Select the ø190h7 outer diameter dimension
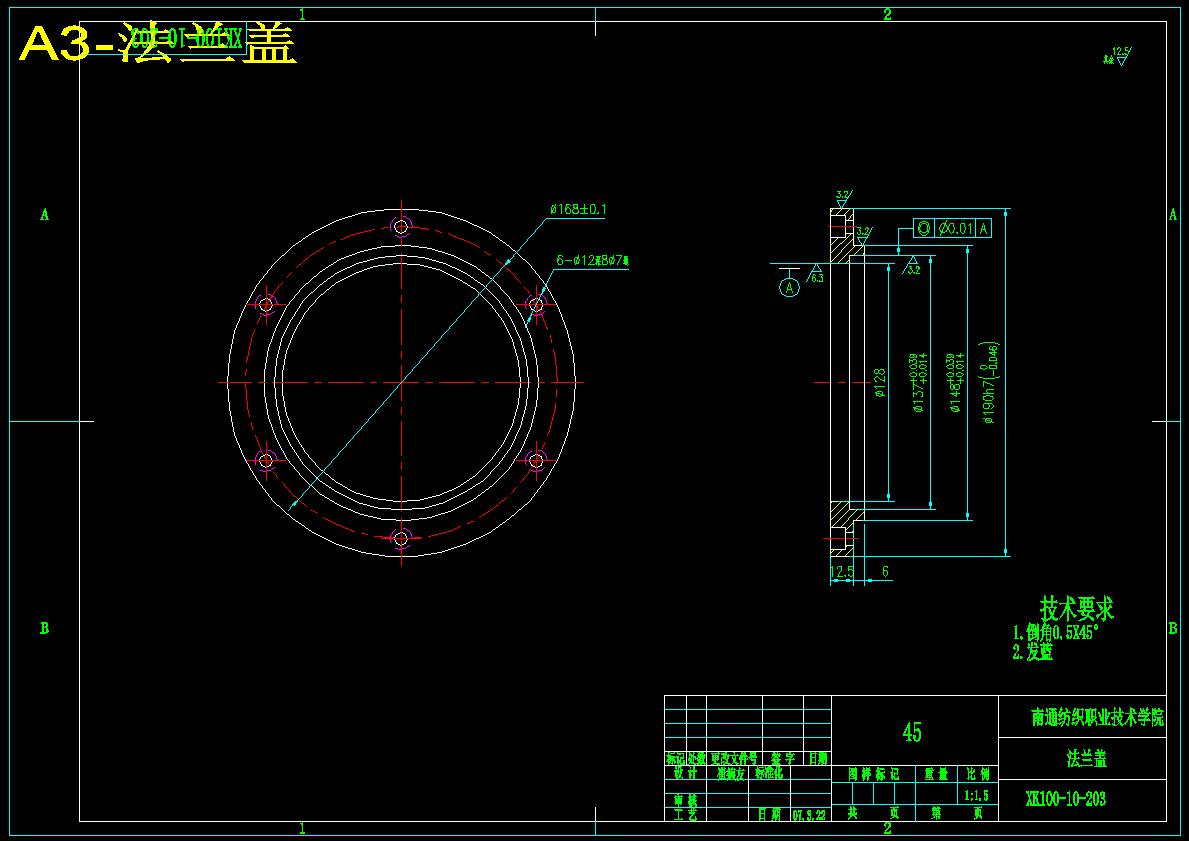 tap(991, 382)
